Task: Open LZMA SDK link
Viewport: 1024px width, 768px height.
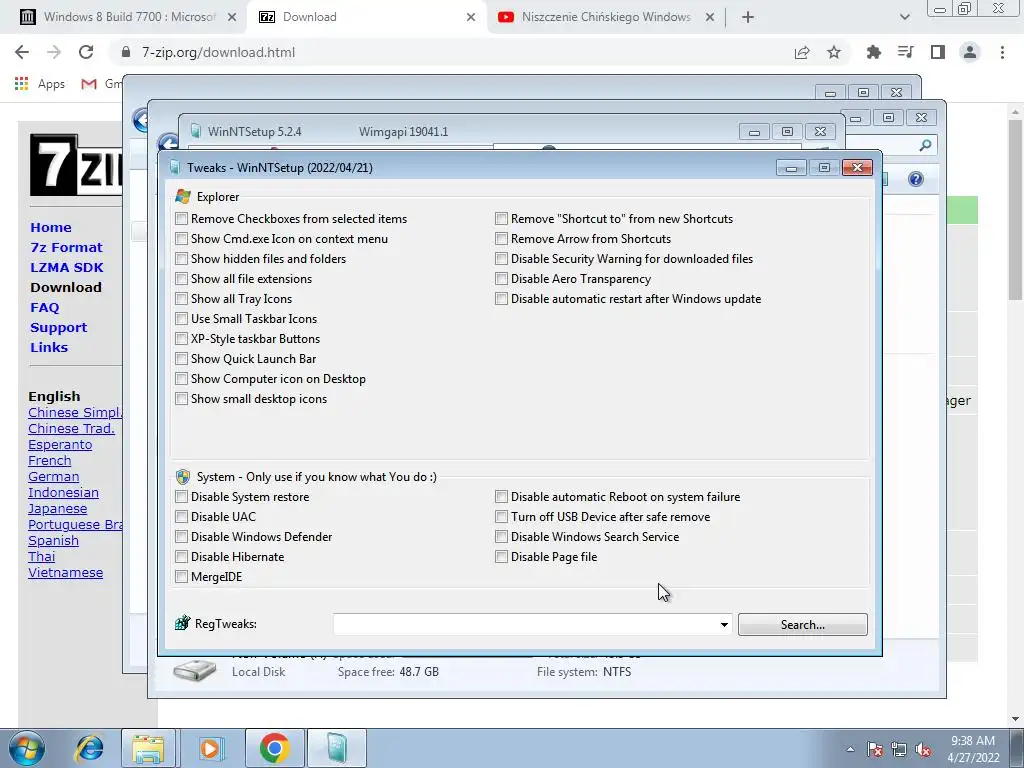Action: (x=67, y=268)
